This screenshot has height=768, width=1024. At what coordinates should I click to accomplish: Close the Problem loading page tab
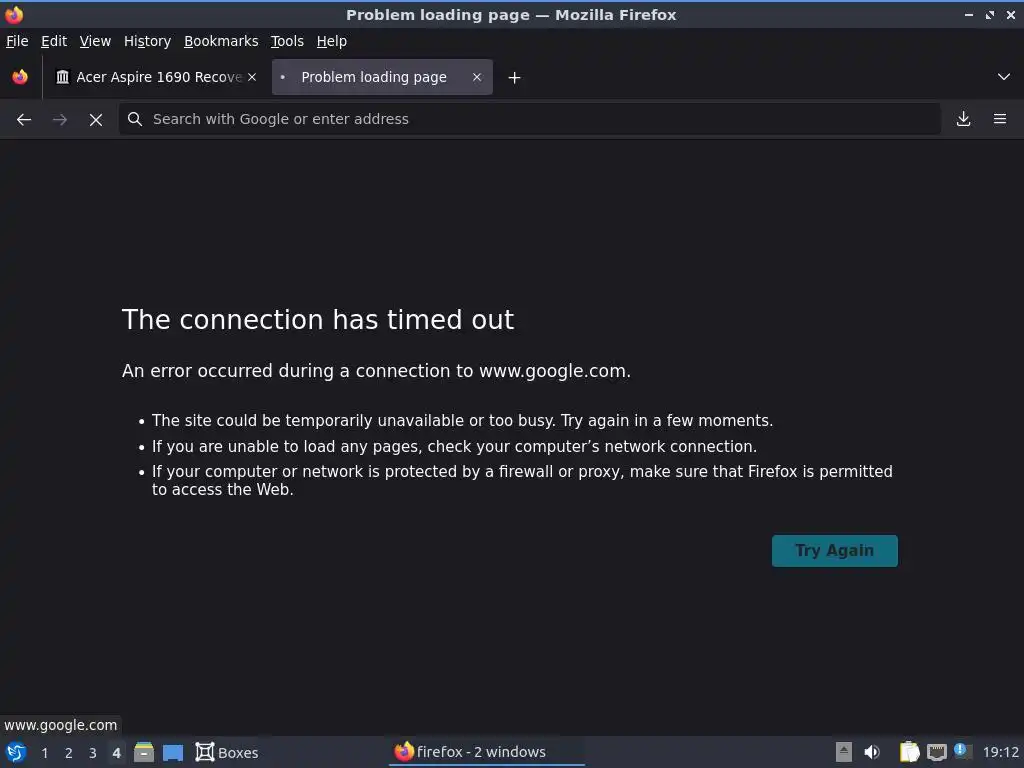coord(477,77)
